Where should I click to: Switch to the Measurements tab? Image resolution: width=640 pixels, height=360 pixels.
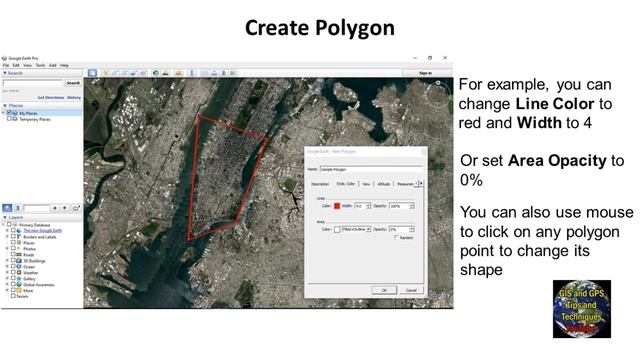pyautogui.click(x=405, y=184)
